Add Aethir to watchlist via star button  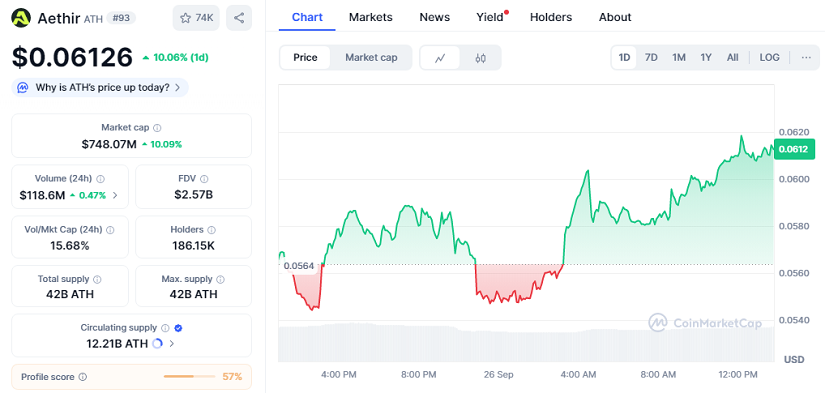(x=196, y=18)
